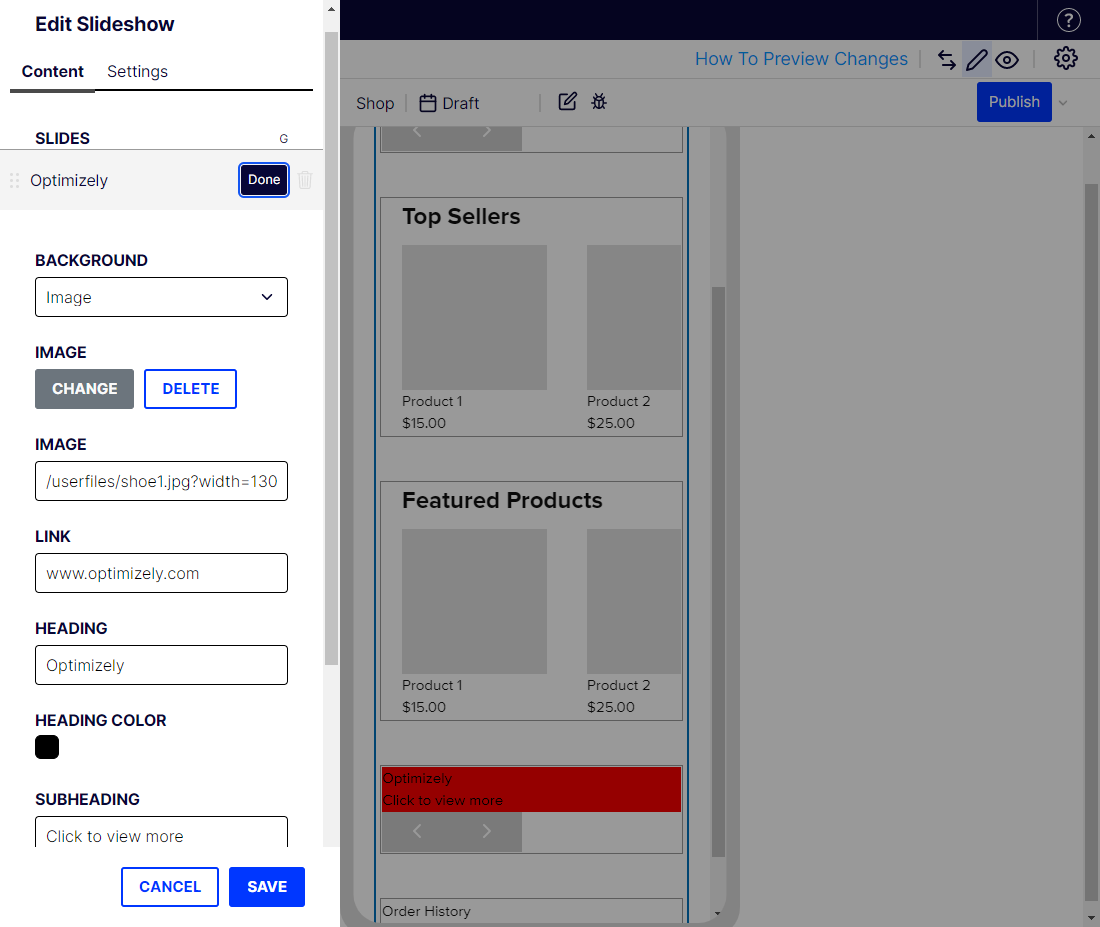This screenshot has height=927, width=1100.
Task: Click the swap arrows icon in header
Action: point(946,60)
